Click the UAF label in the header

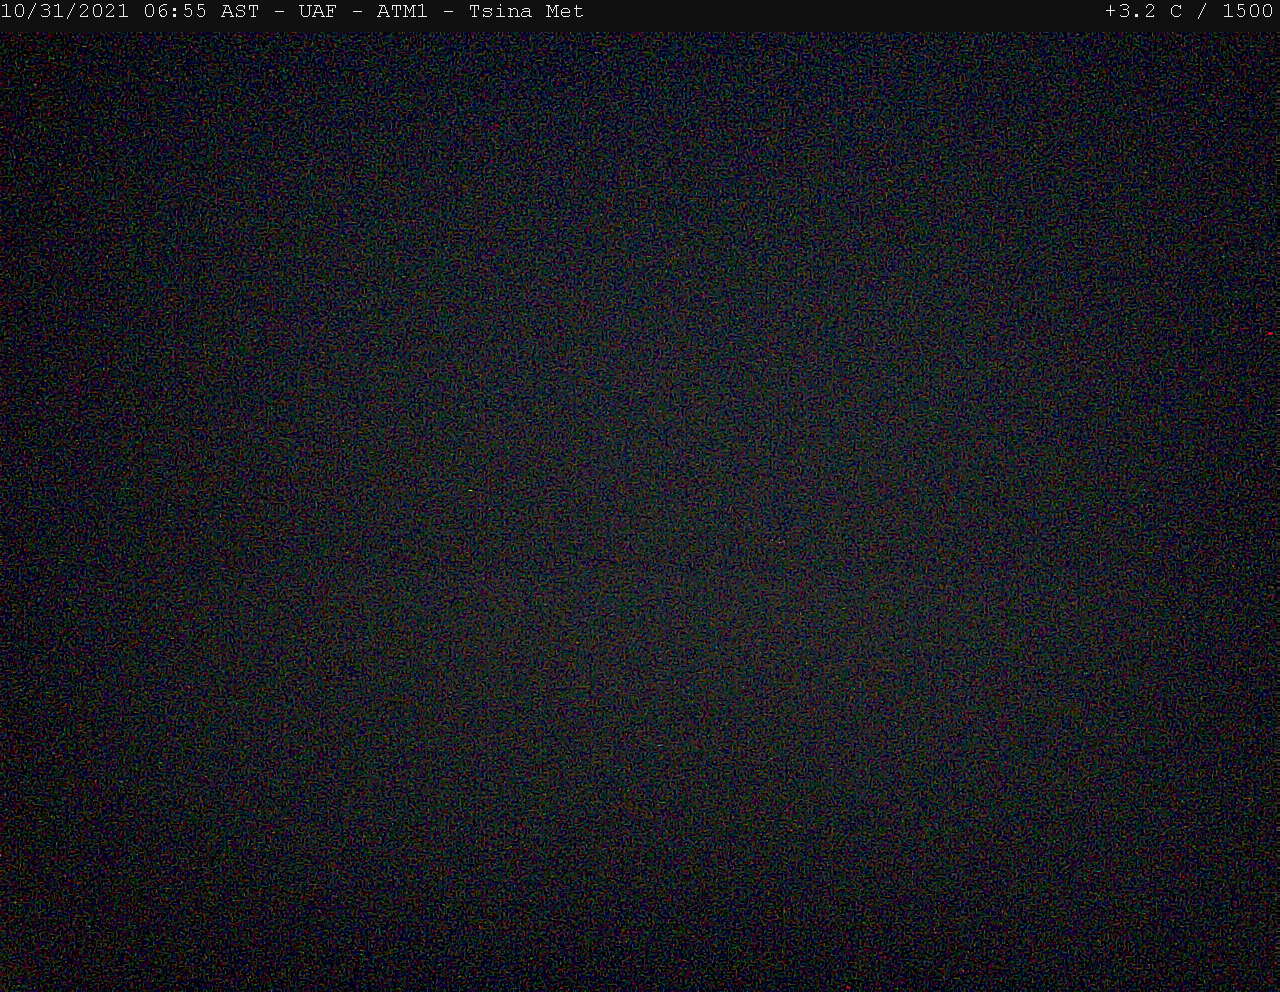click(317, 11)
